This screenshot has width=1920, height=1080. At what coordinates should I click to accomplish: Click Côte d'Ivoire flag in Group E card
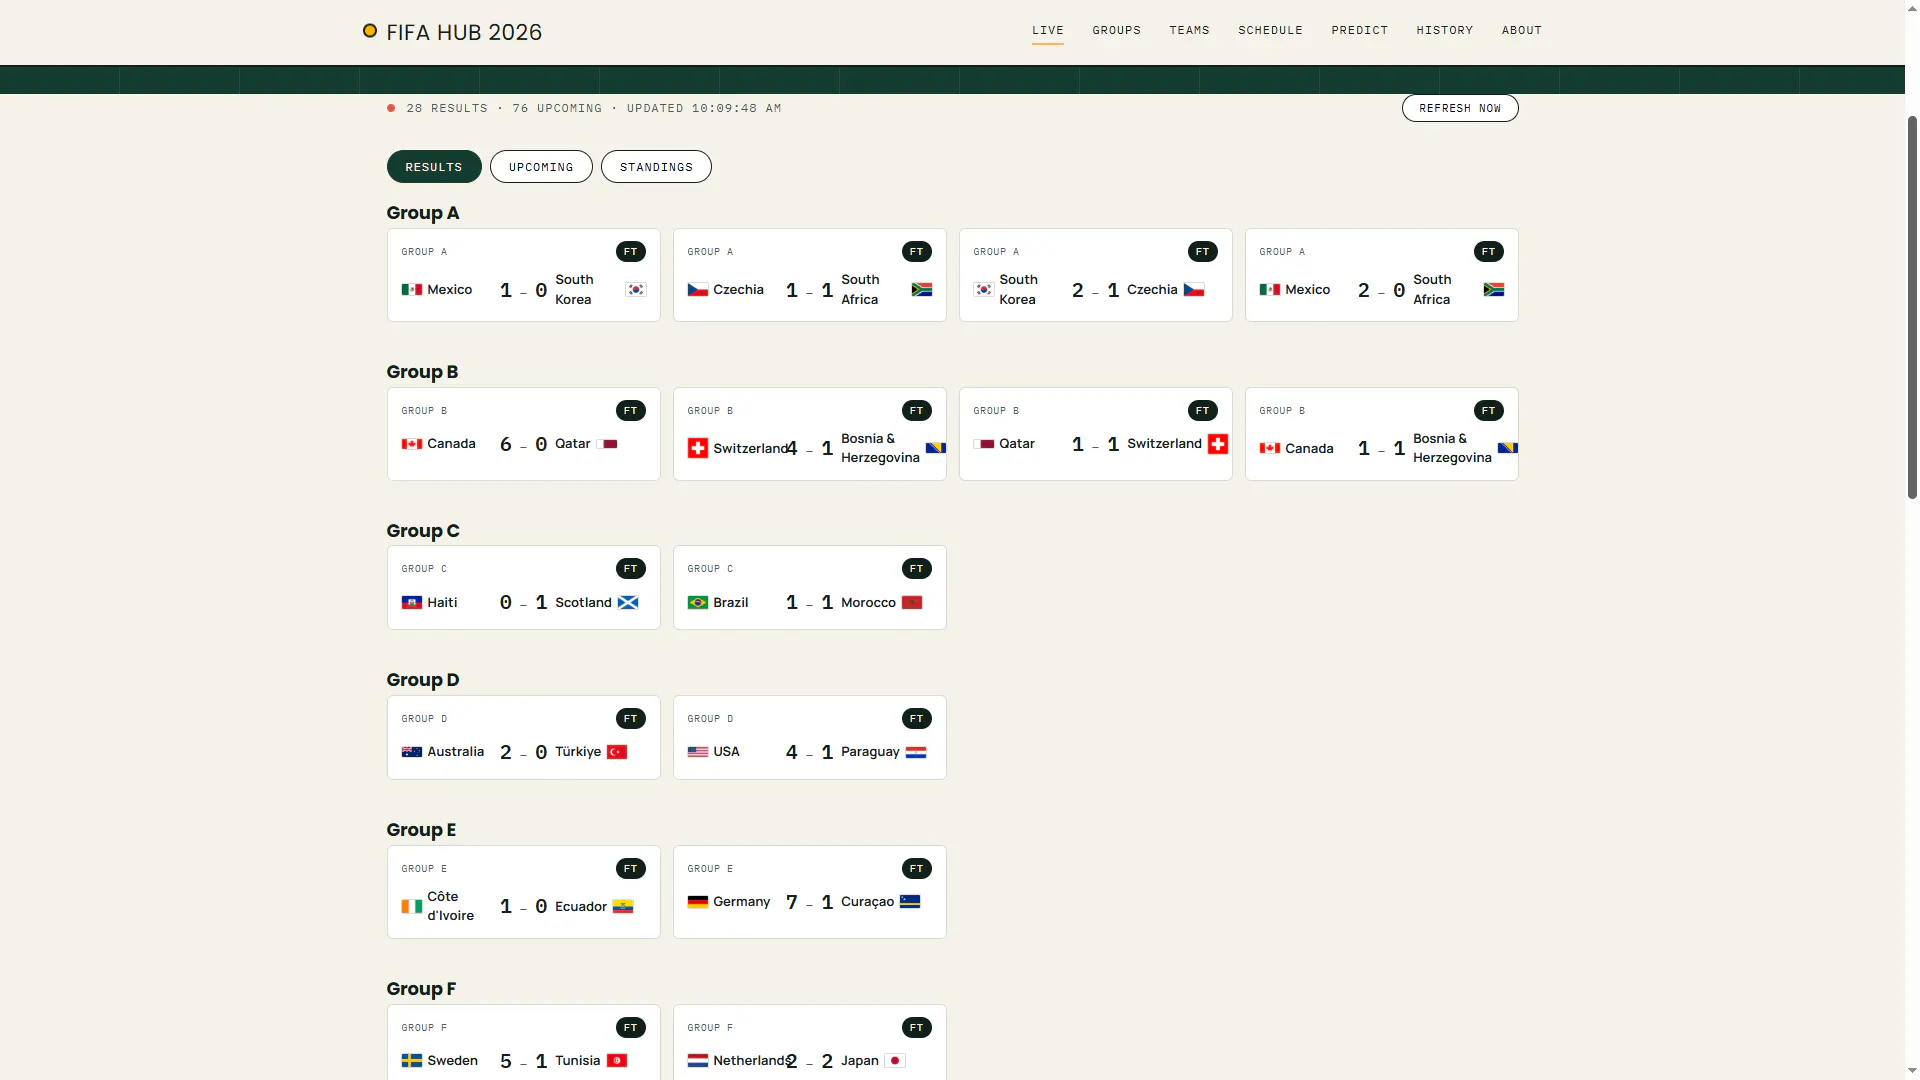coord(412,907)
